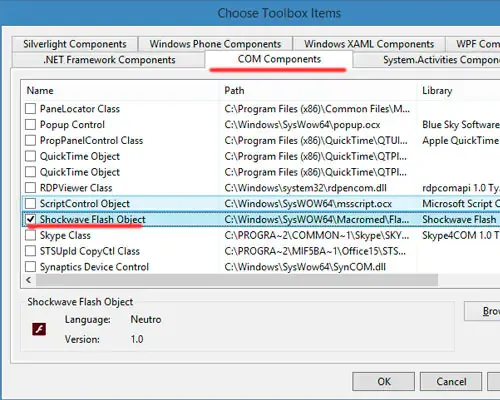Enable the Skype Class checkbox
This screenshot has height=400, width=500.
click(30, 235)
